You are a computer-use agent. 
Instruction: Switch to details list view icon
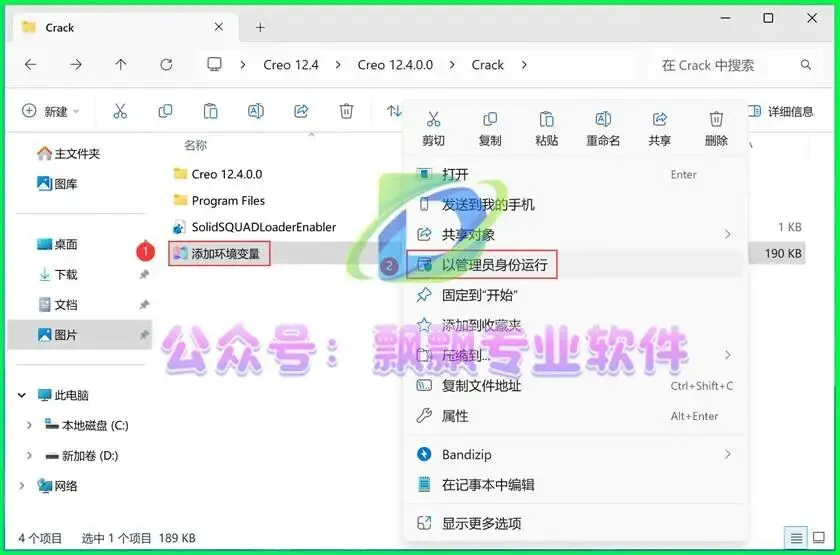tap(796, 538)
